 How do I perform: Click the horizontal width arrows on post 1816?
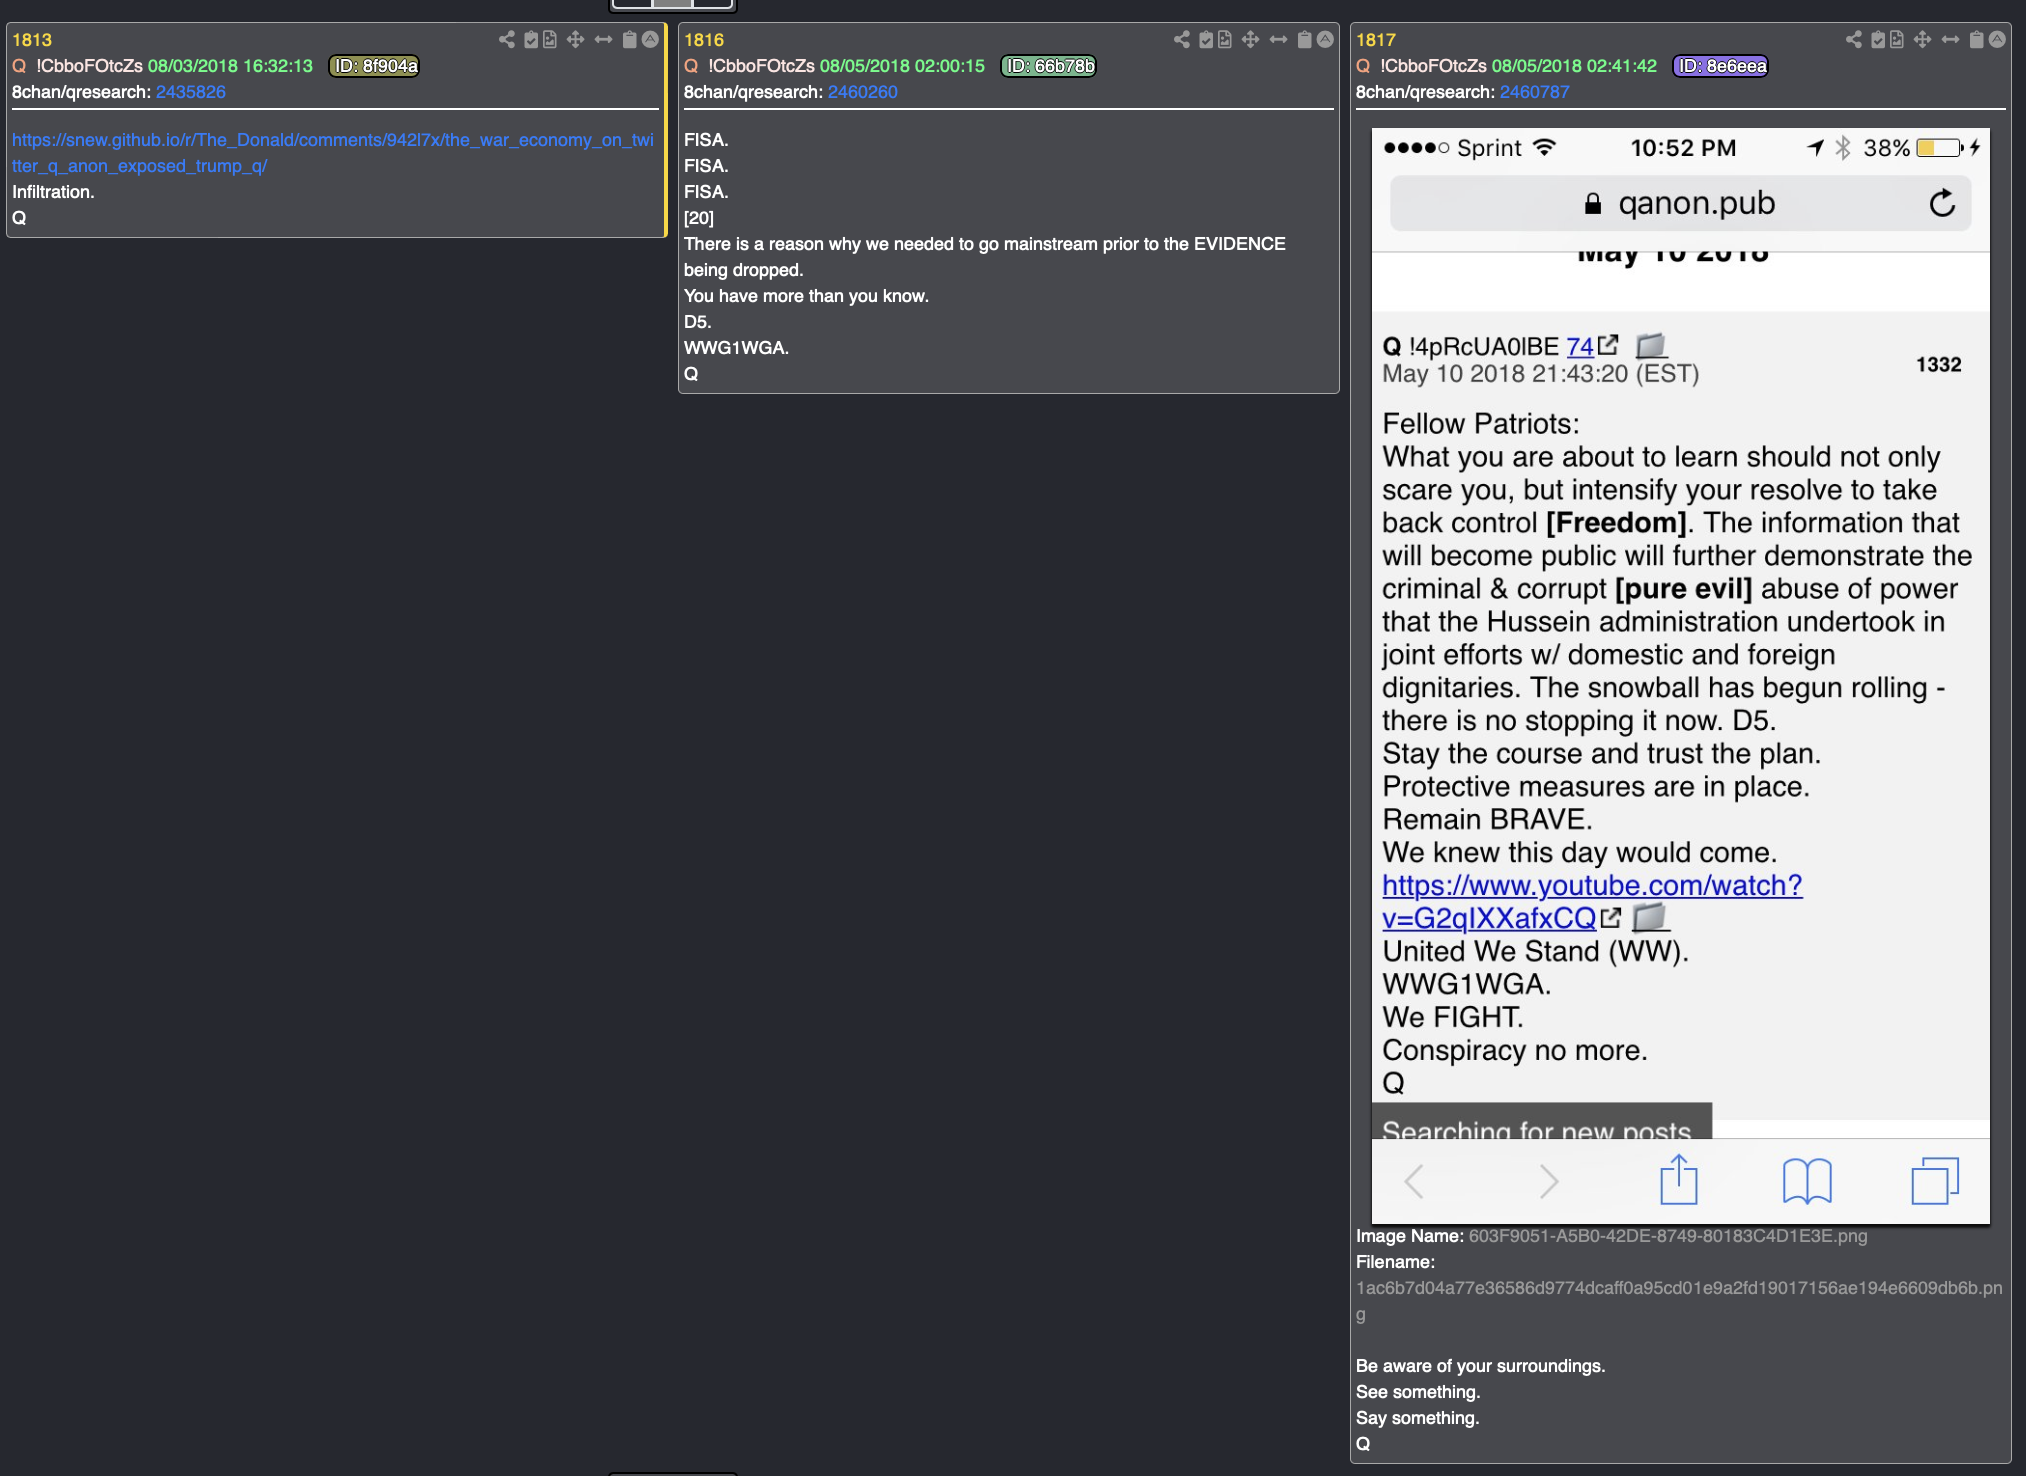1278,40
